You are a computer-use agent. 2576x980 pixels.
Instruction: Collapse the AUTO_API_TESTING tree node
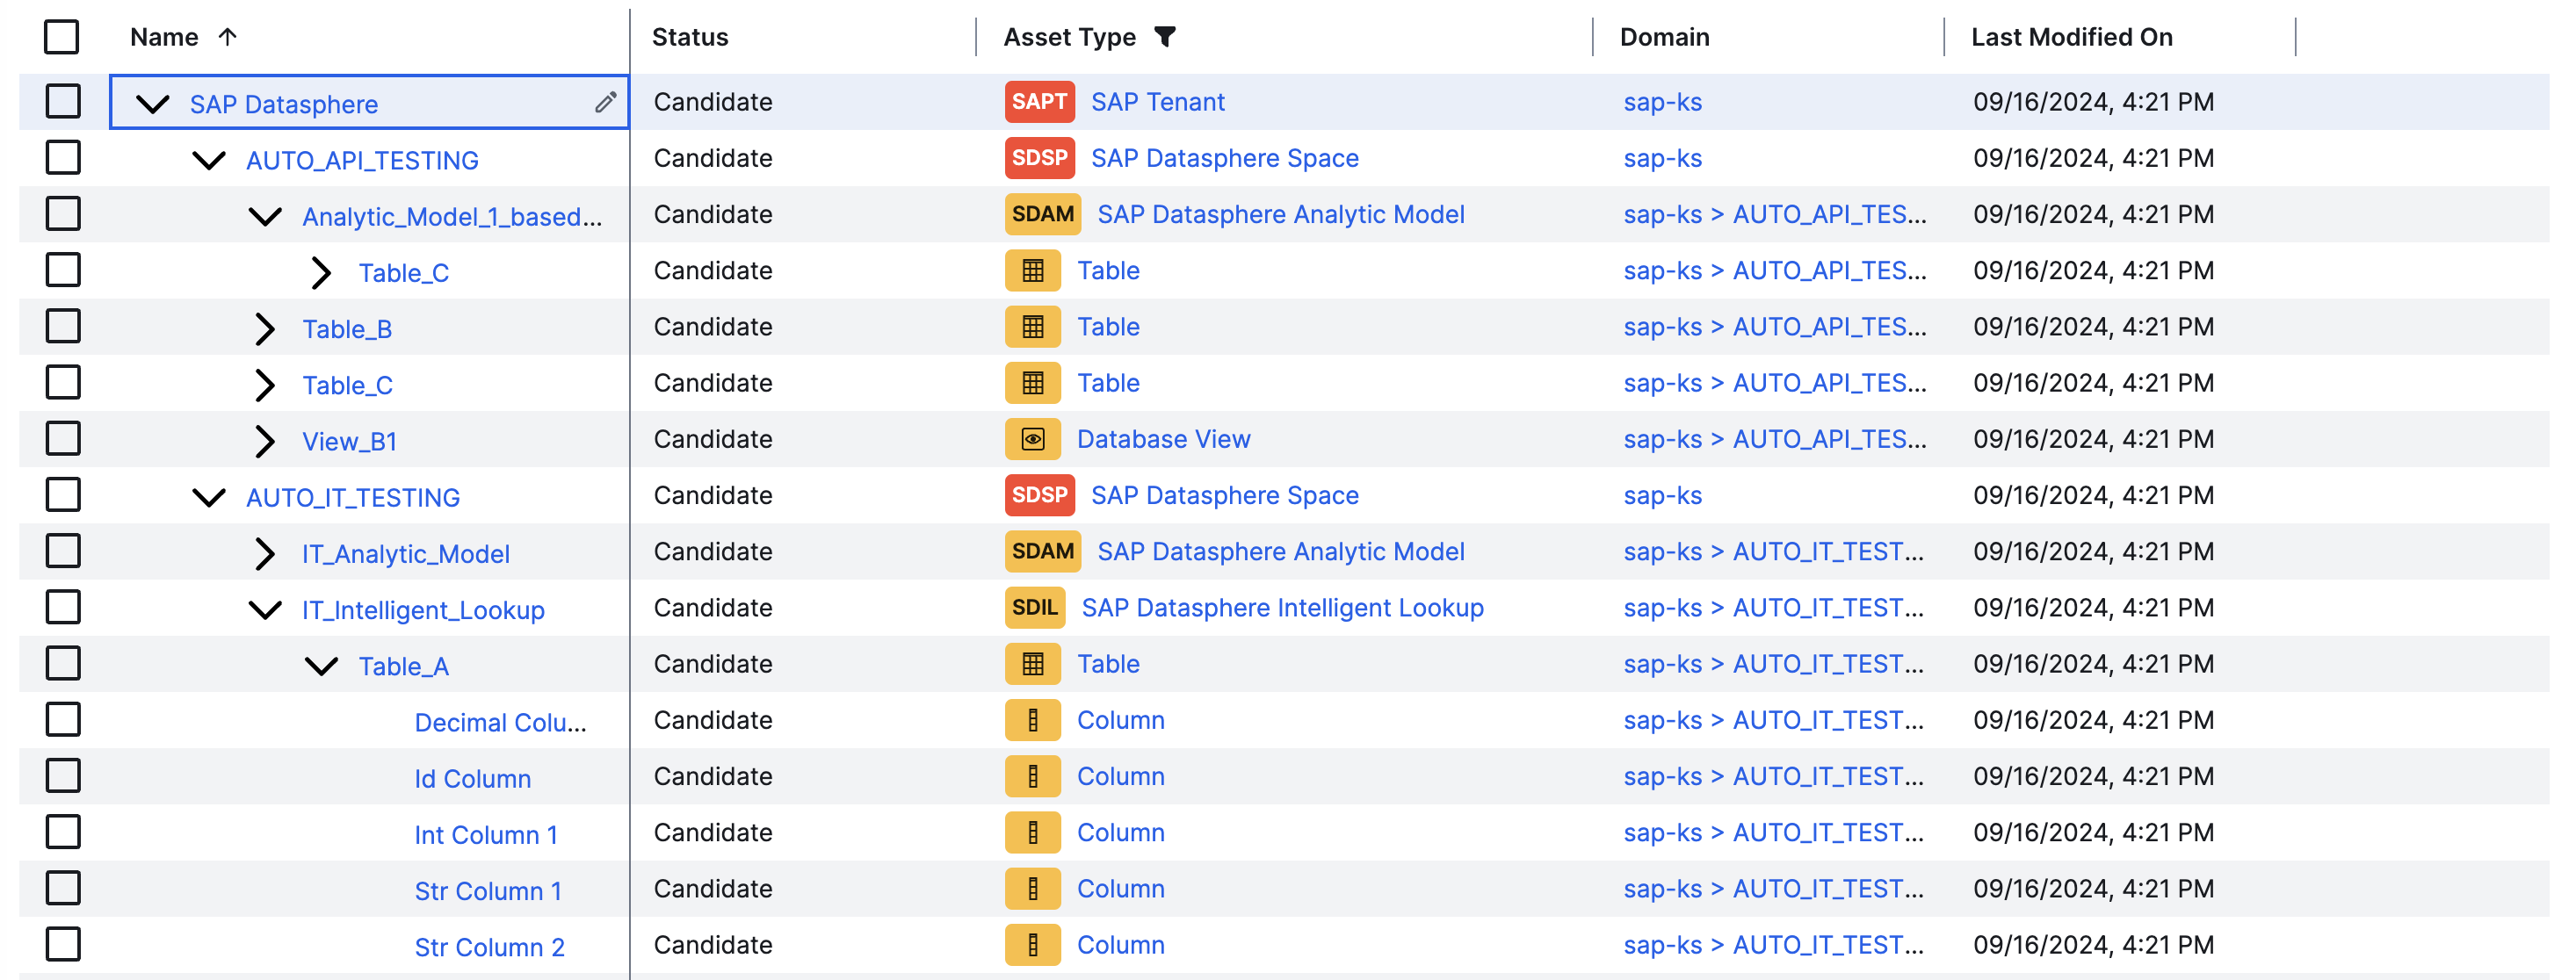tap(209, 160)
